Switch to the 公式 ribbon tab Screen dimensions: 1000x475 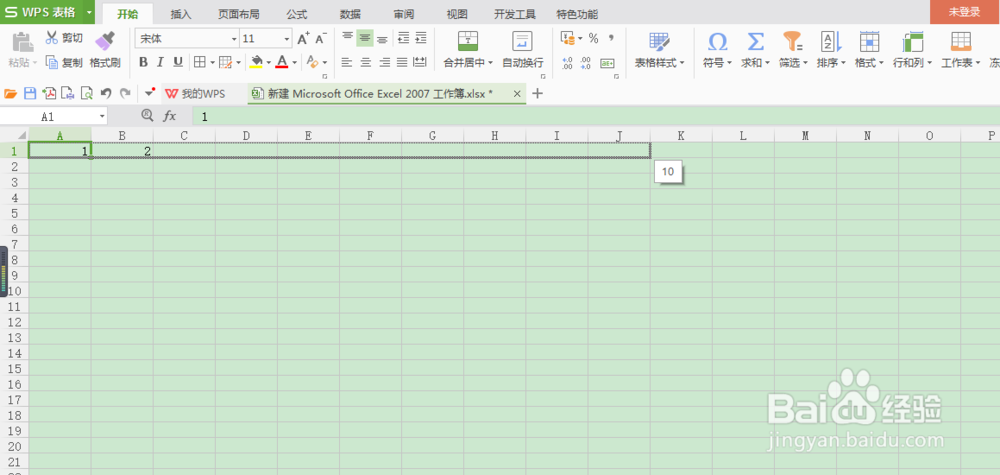(297, 14)
